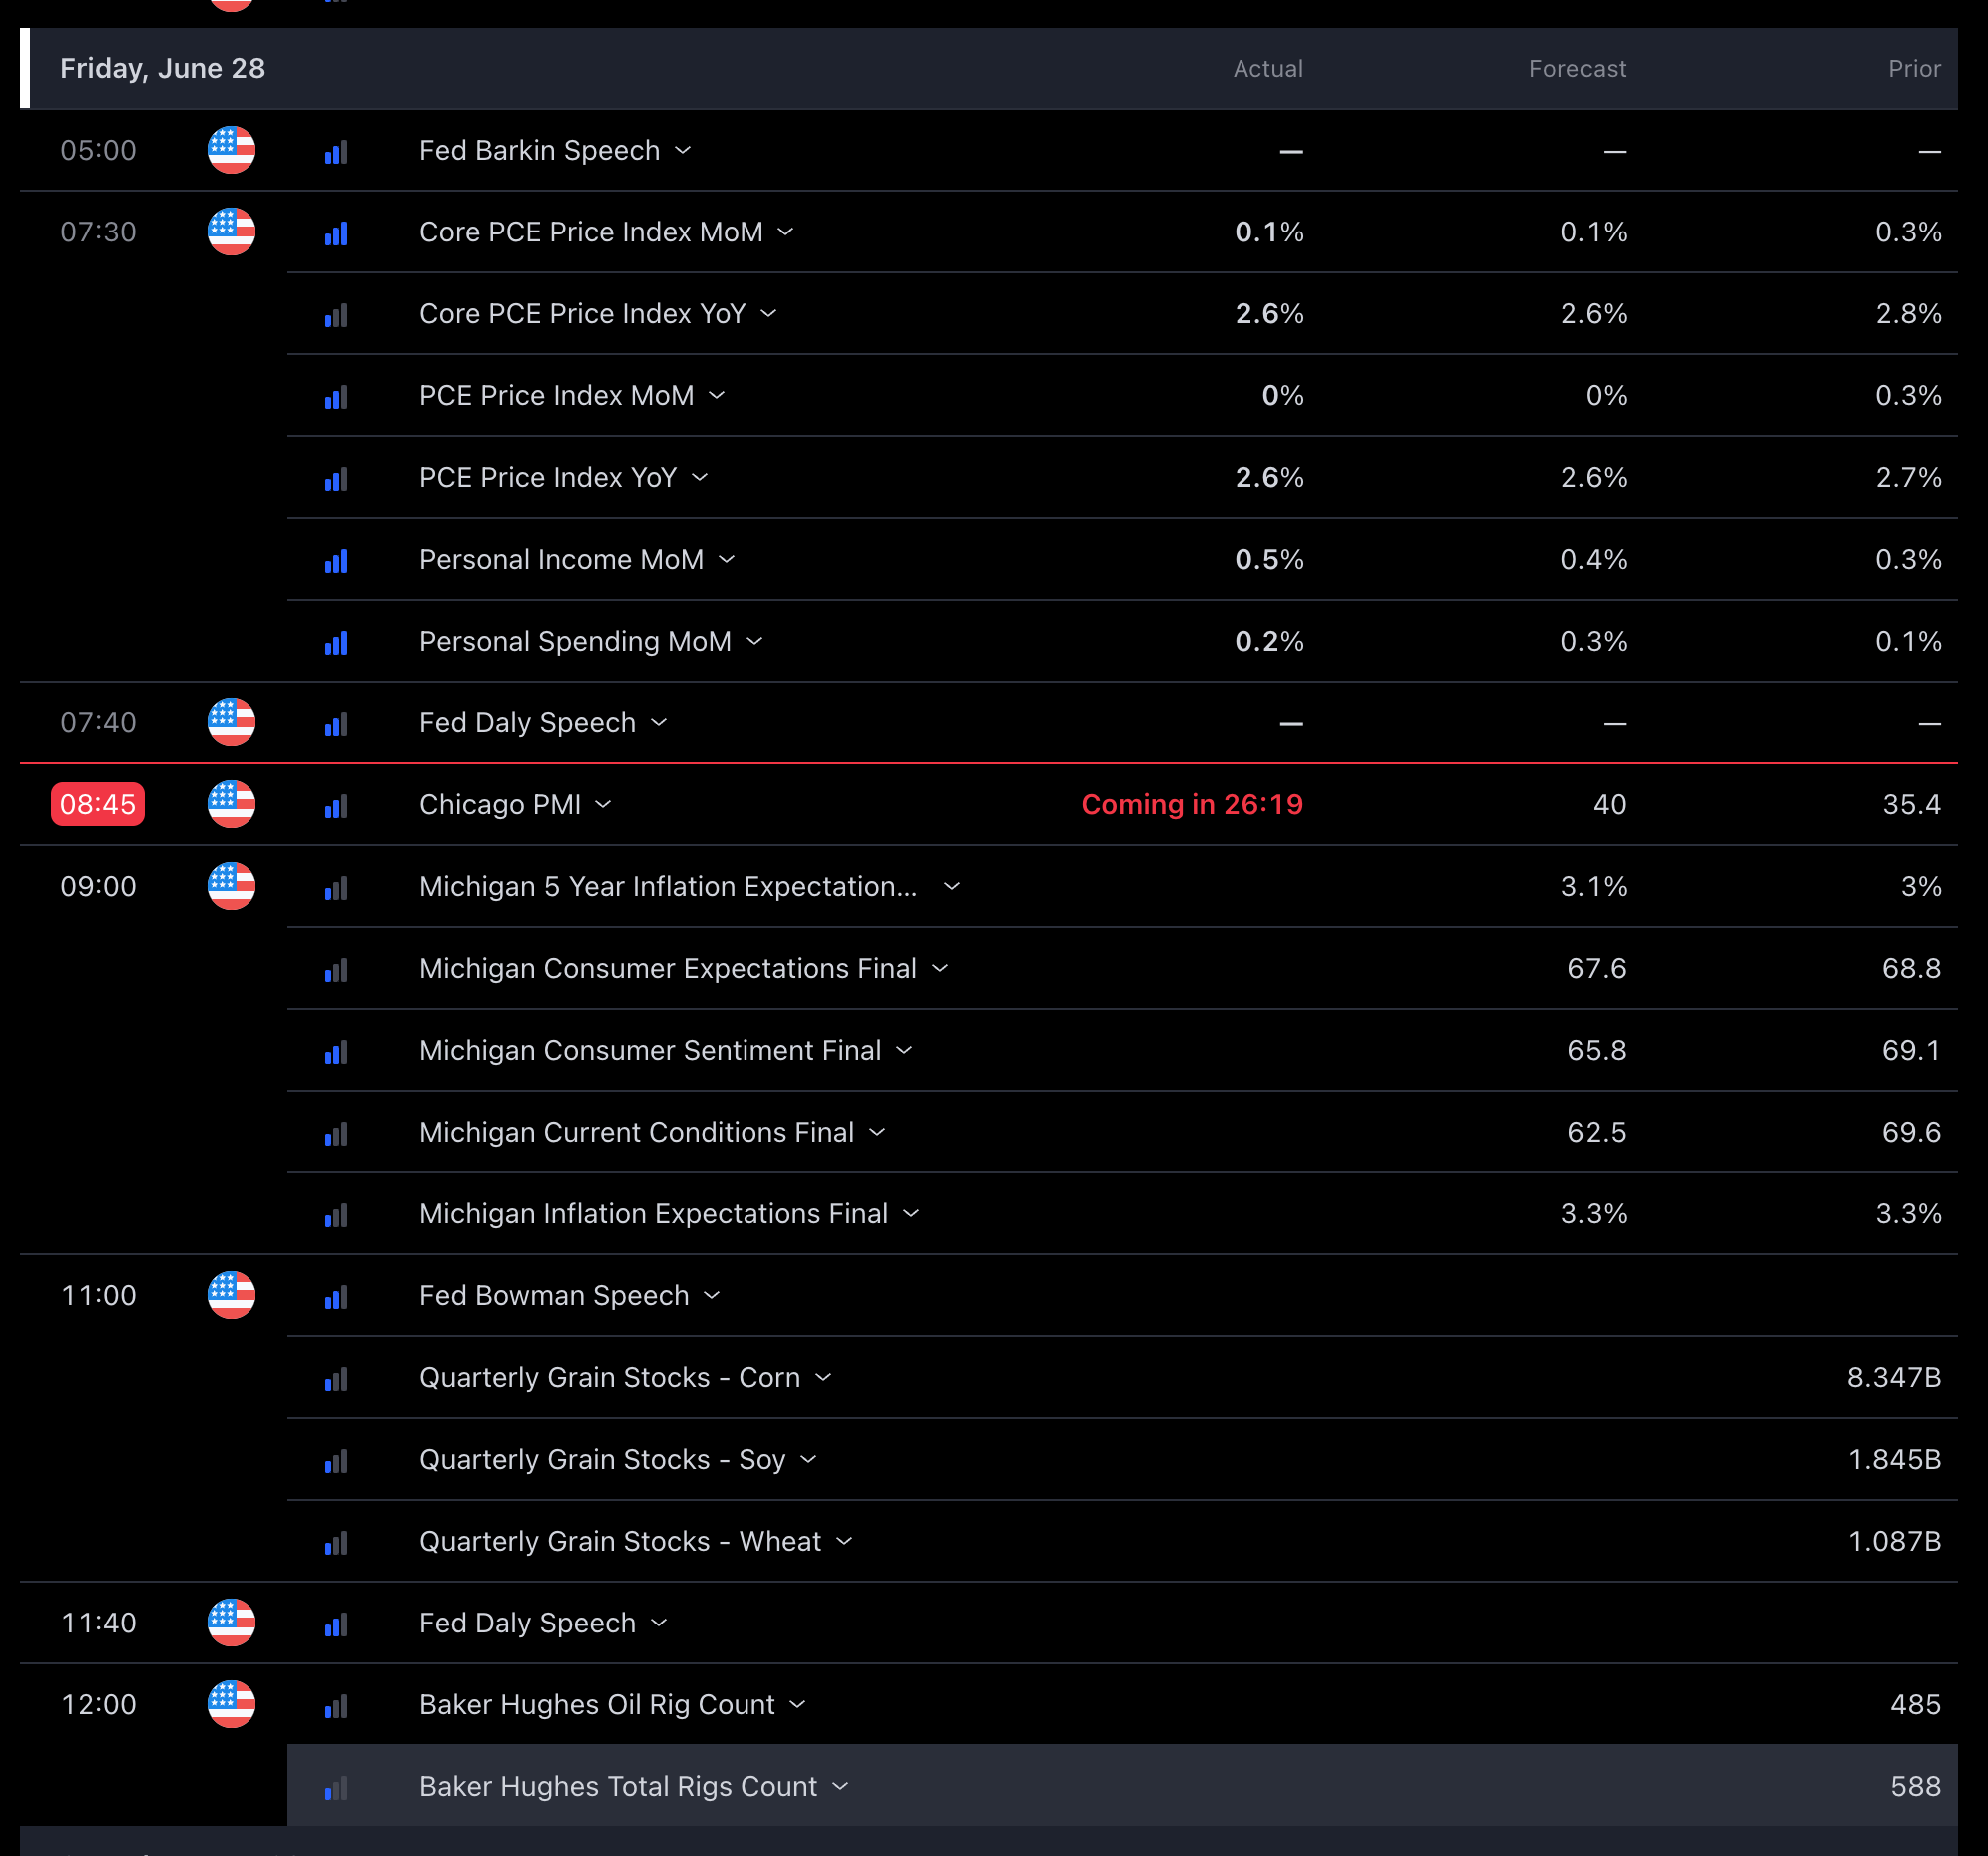Click importance bars icon for Core PCE Price Index MoM

(336, 233)
